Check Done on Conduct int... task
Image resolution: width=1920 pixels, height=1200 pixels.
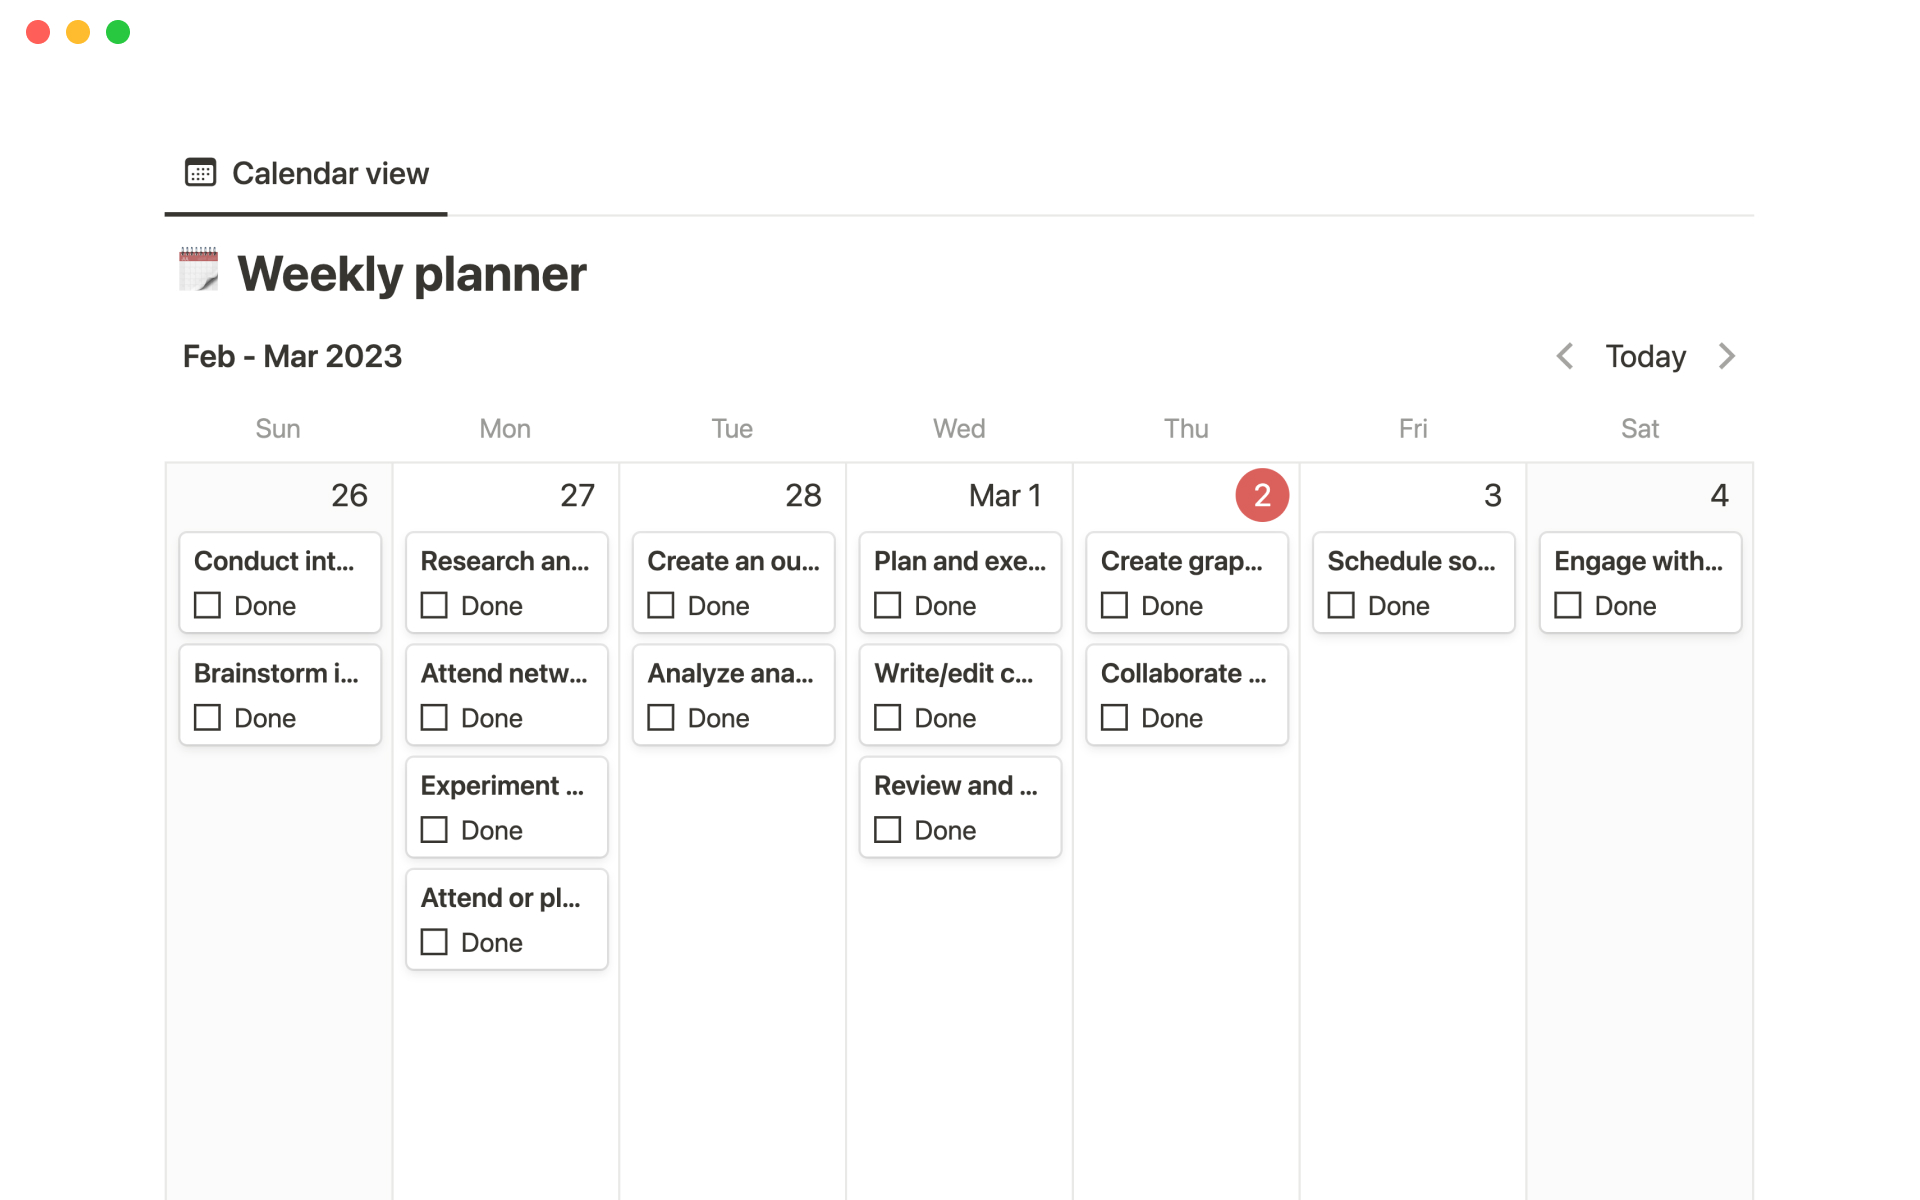[x=208, y=606]
